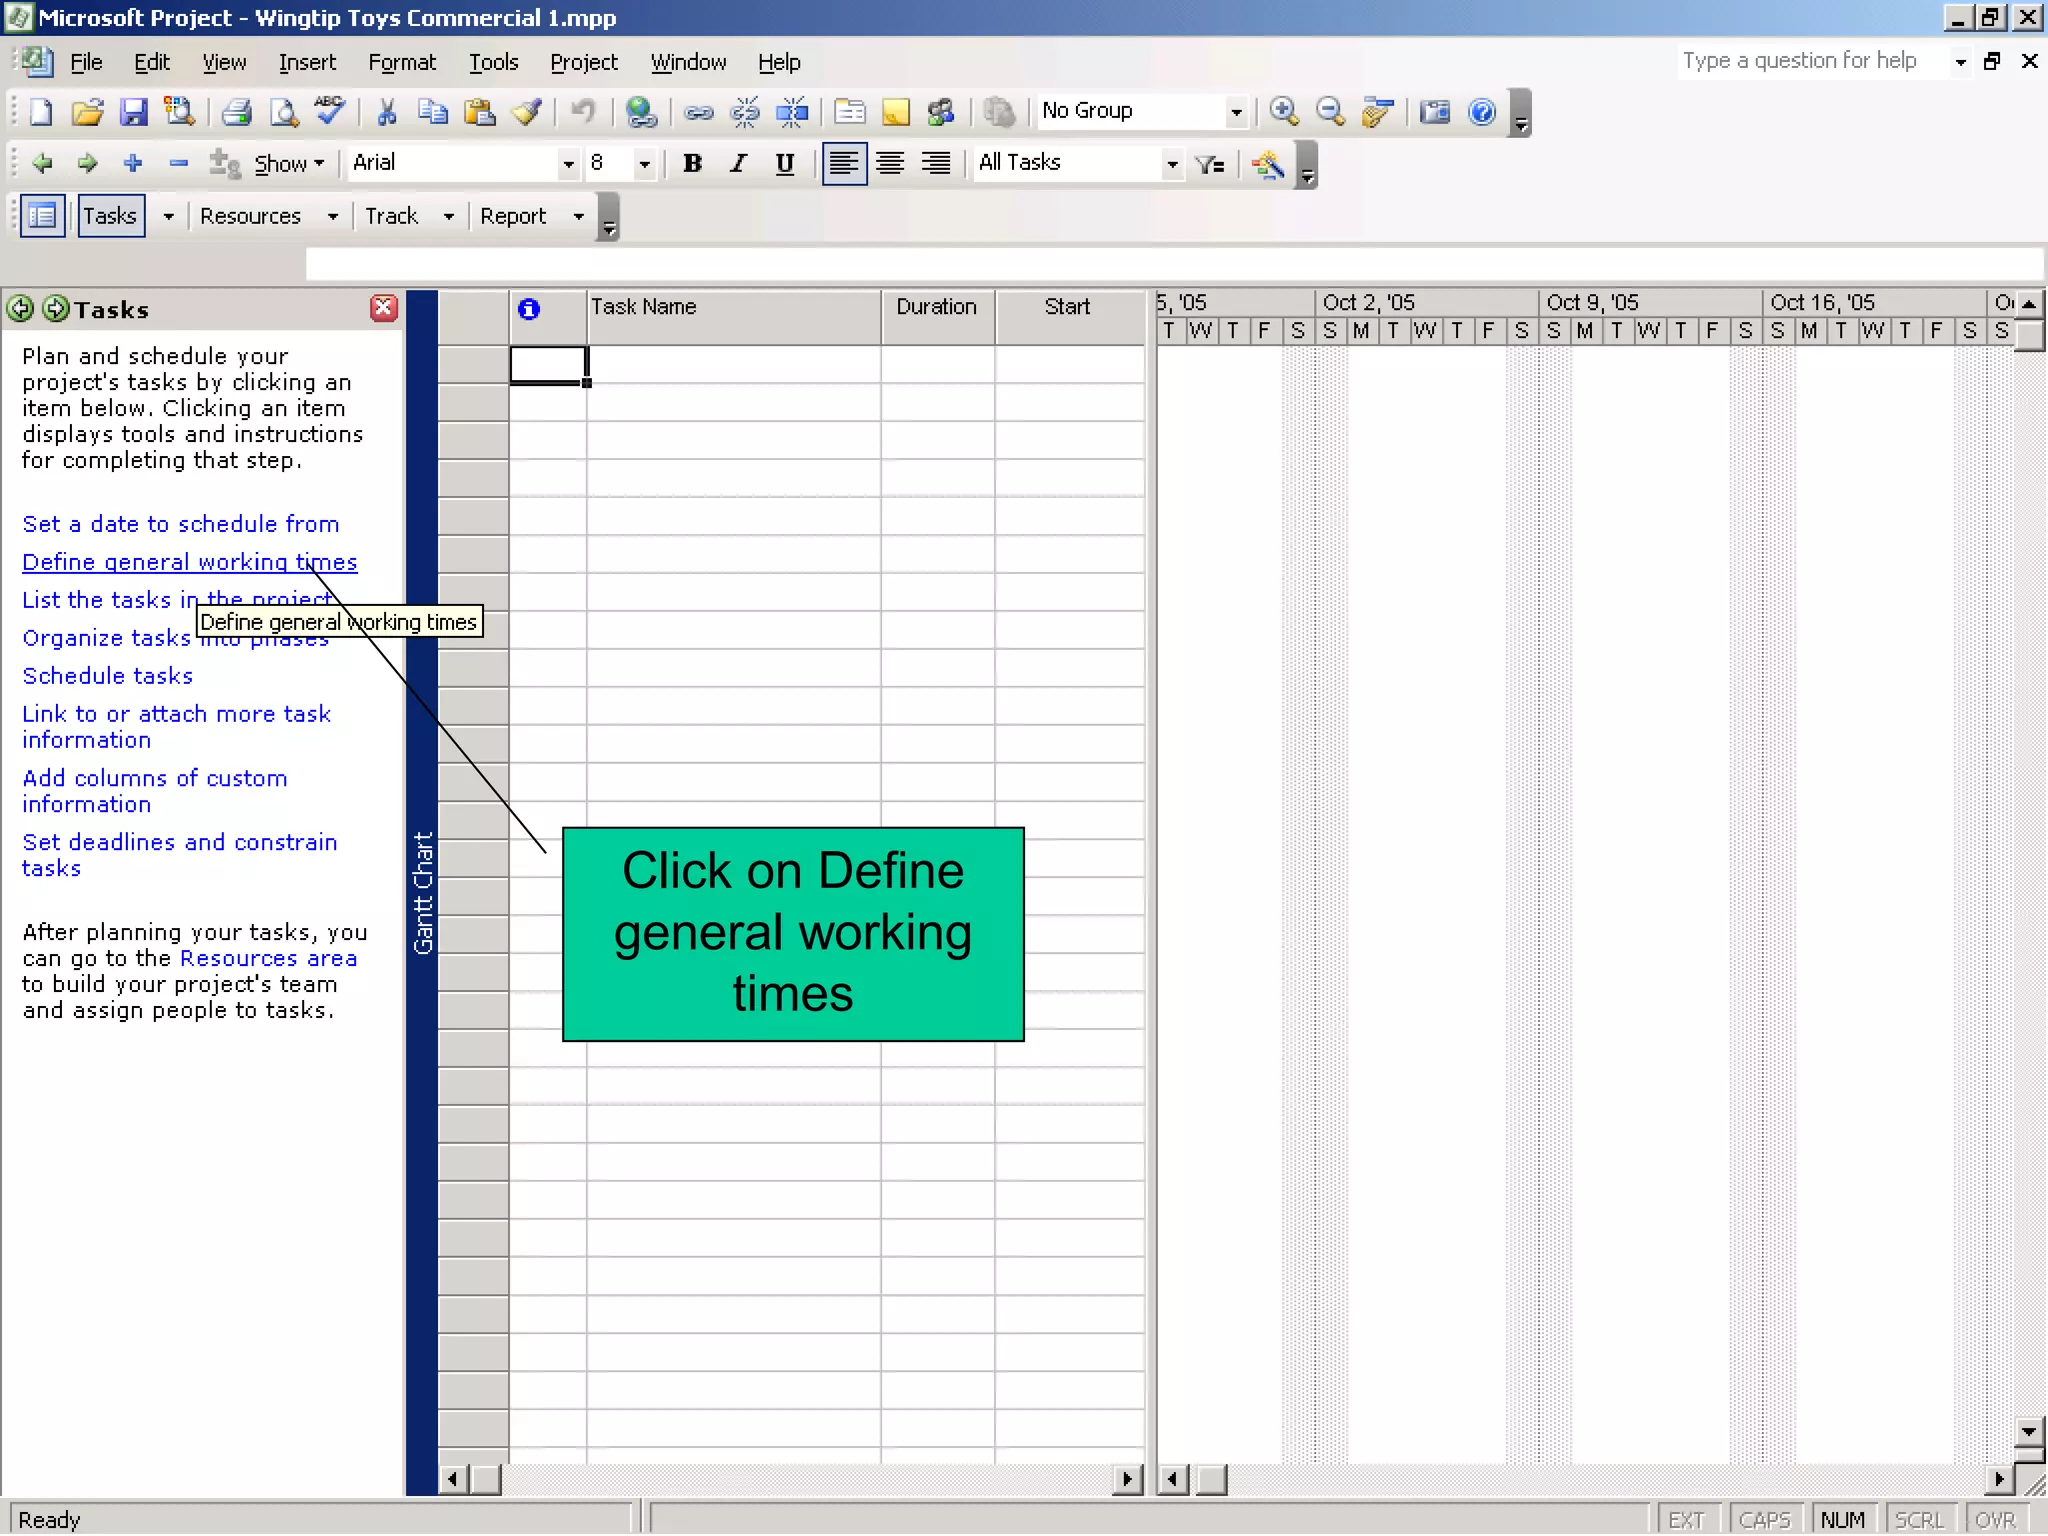The image size is (2048, 1536).
Task: Click the Cut scissors icon
Action: coord(387,112)
